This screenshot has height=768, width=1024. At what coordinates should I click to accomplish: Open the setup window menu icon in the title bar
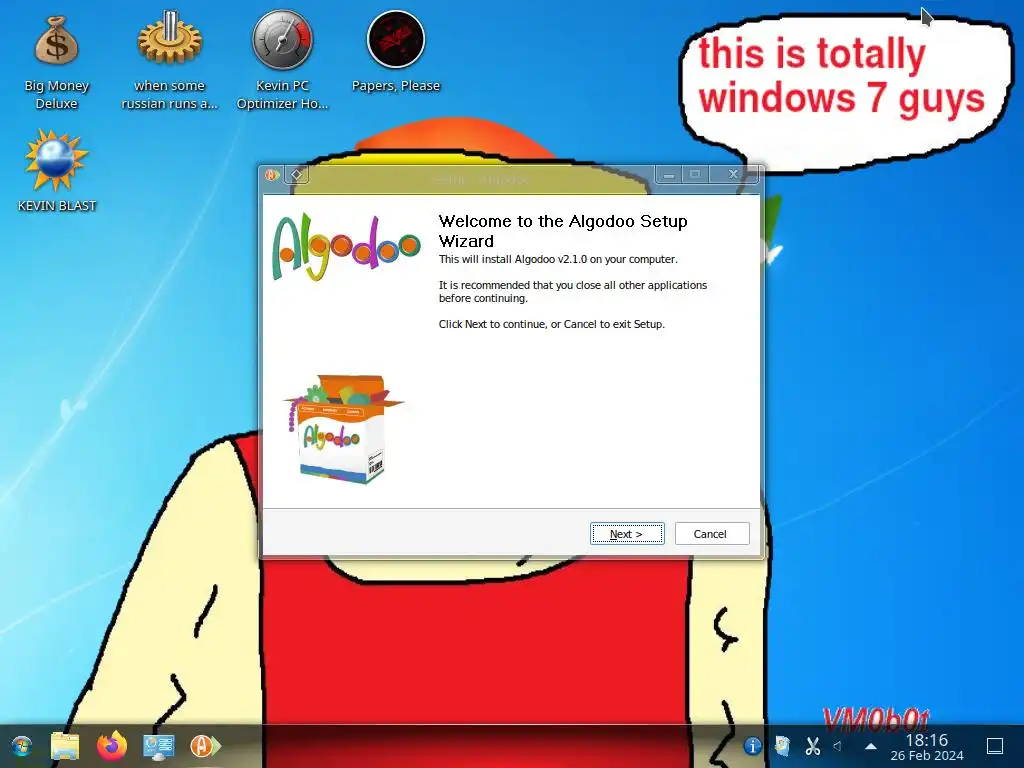pos(272,175)
